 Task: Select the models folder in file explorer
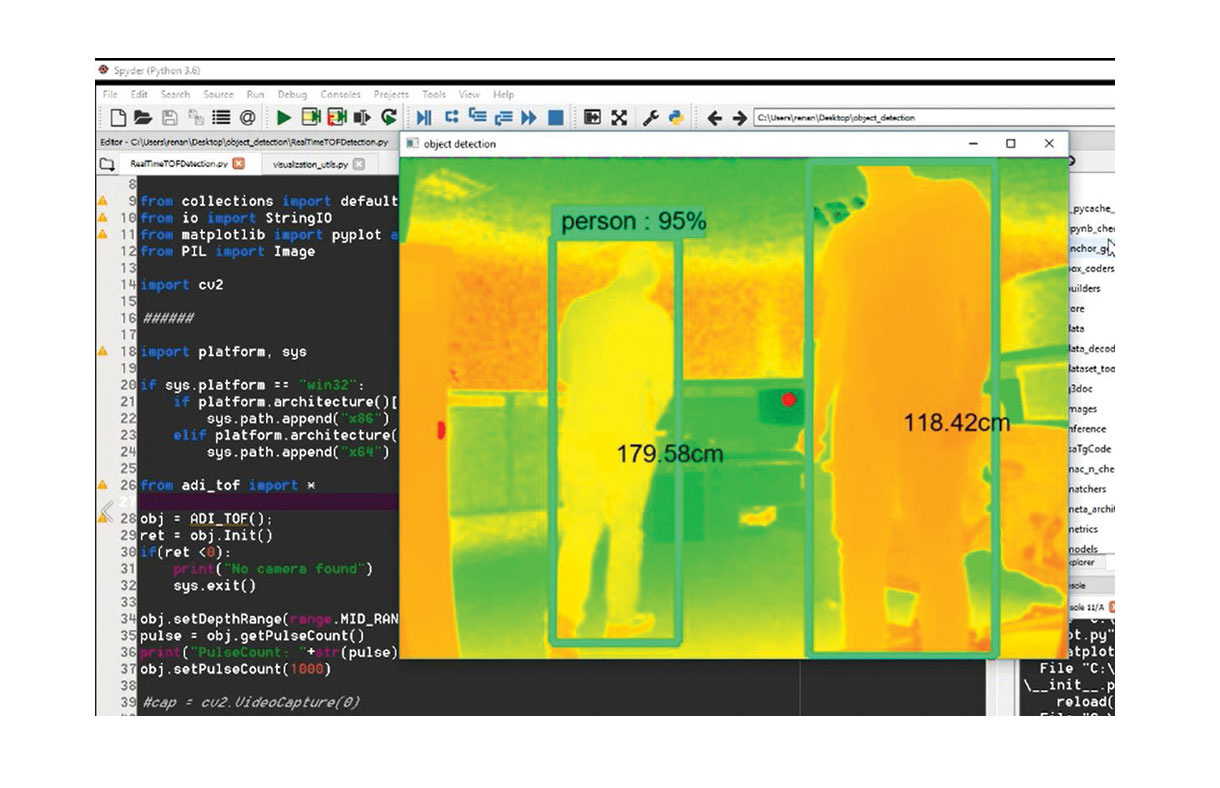click(1084, 549)
